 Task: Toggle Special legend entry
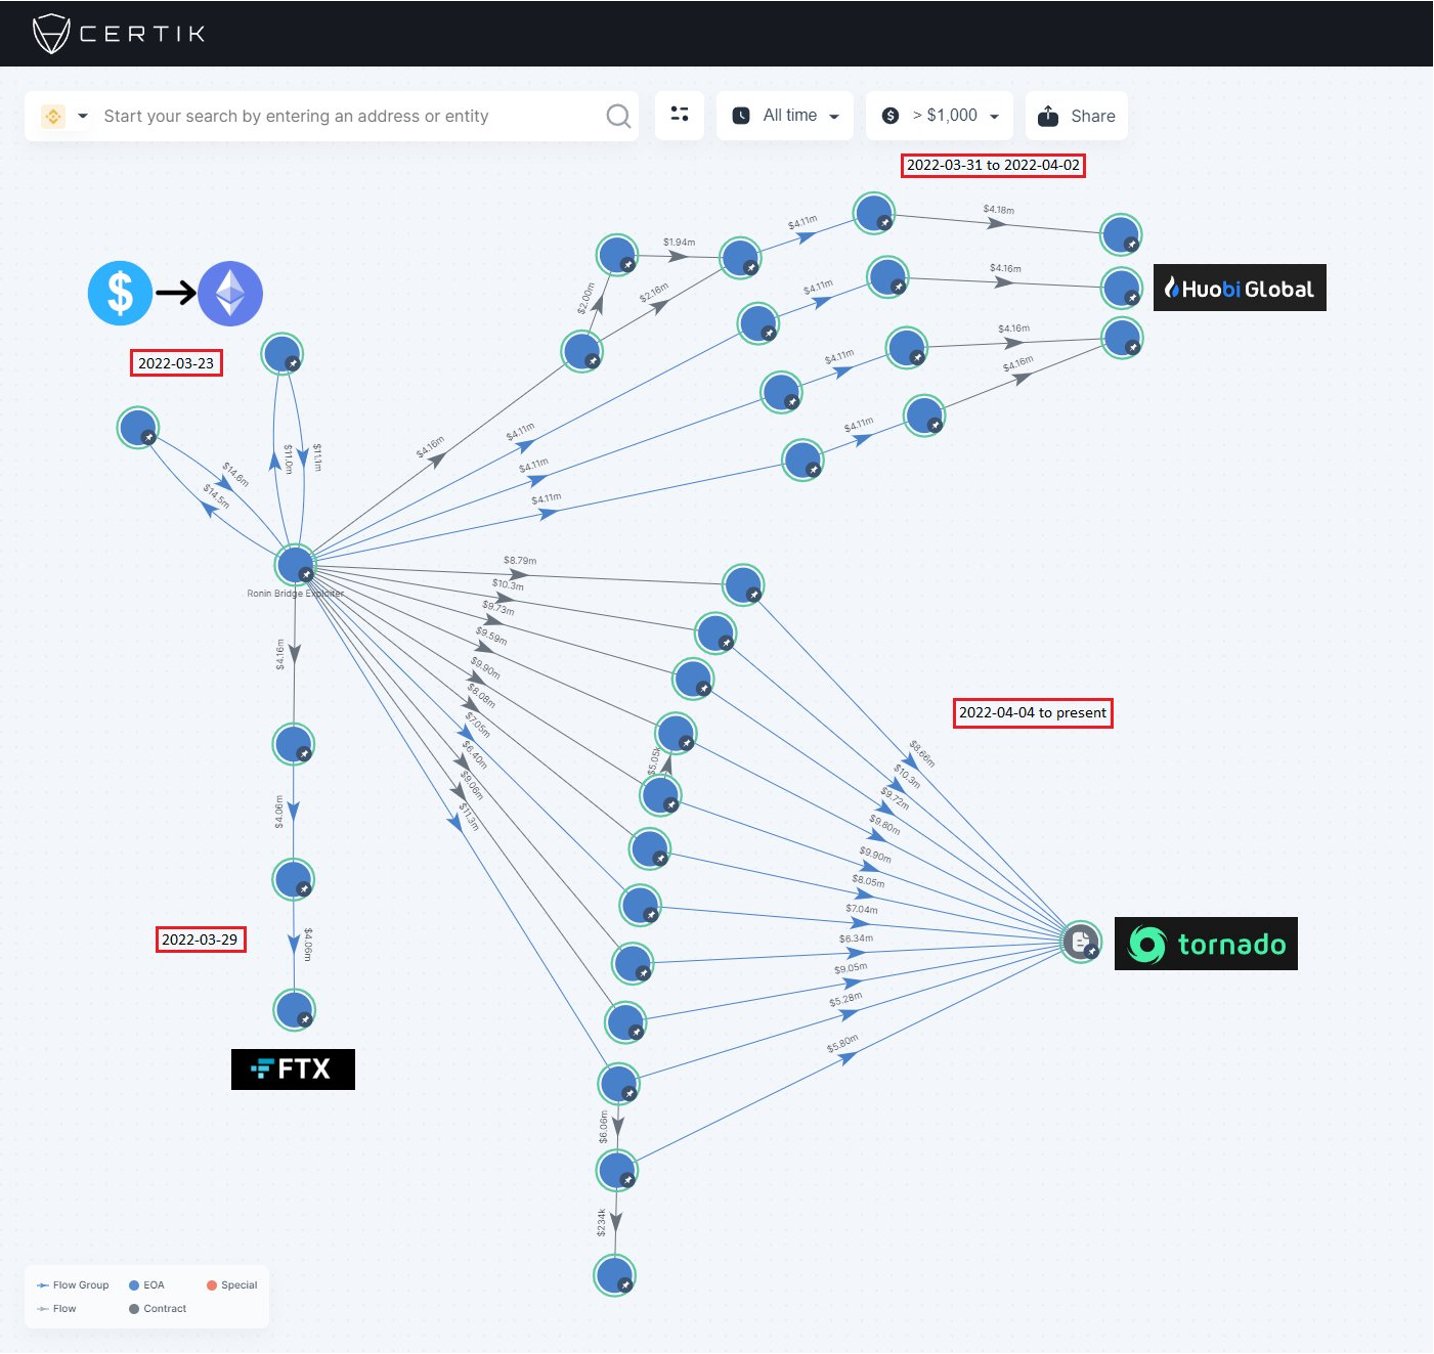click(x=231, y=1285)
